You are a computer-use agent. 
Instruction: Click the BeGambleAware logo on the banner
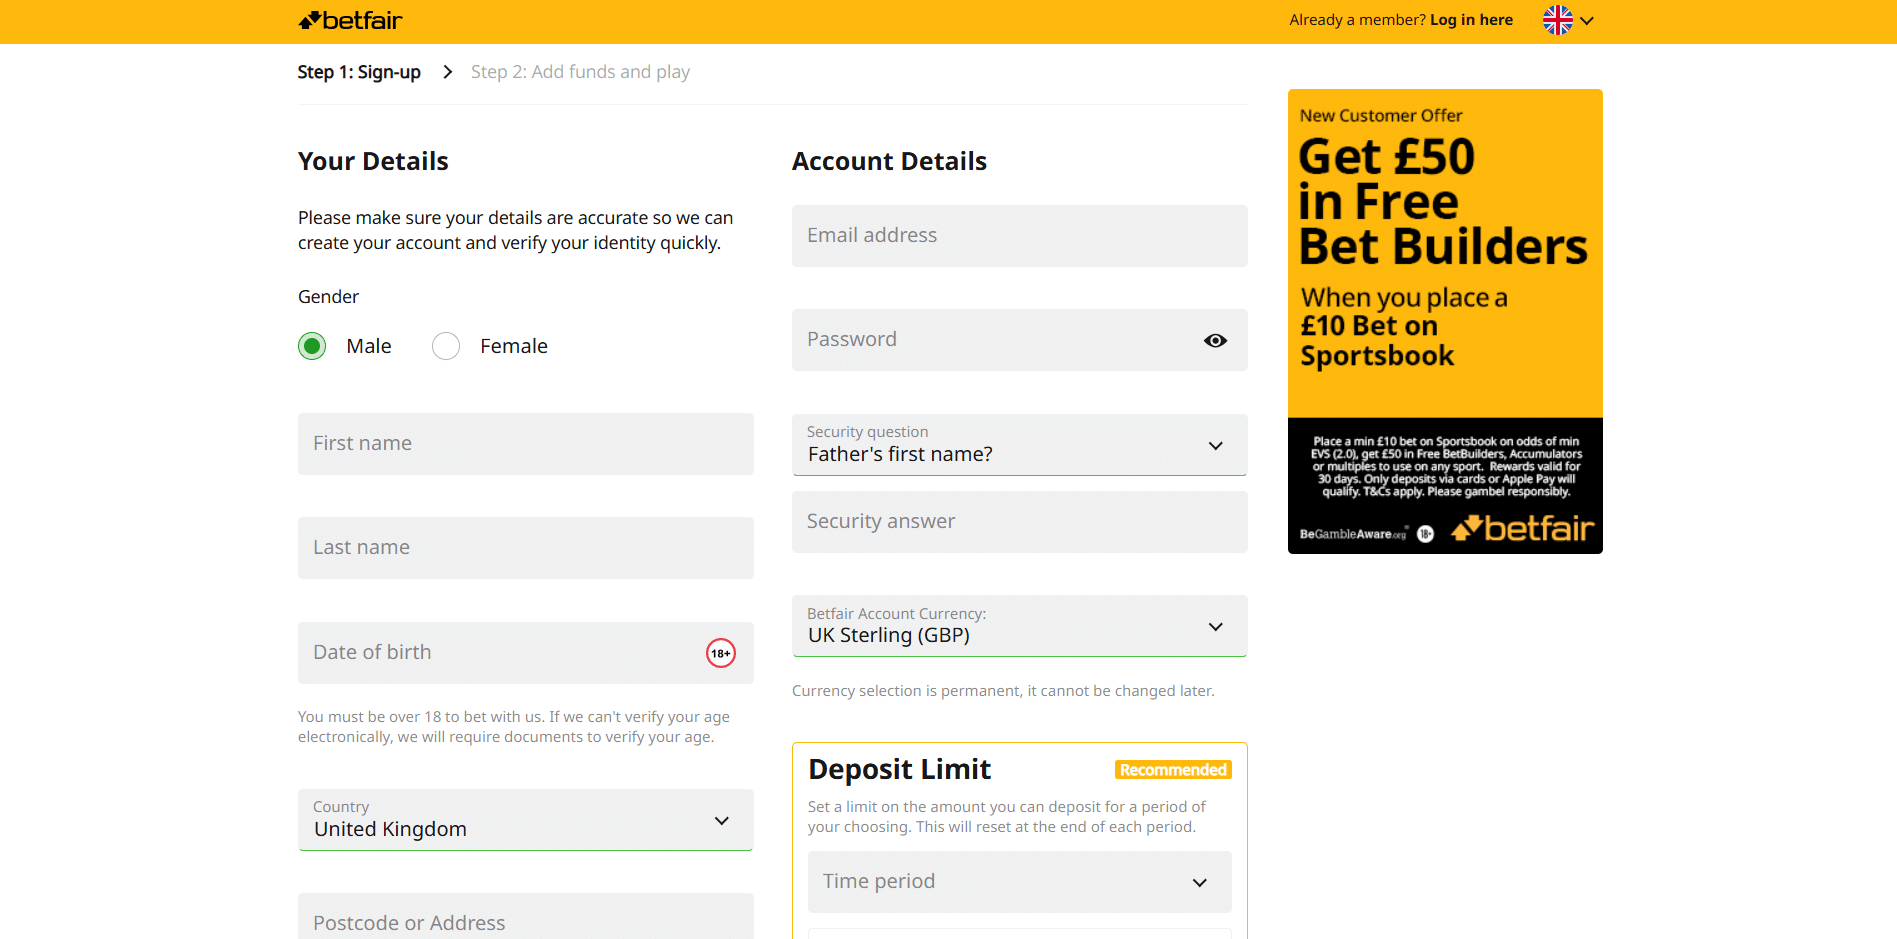[x=1351, y=533]
